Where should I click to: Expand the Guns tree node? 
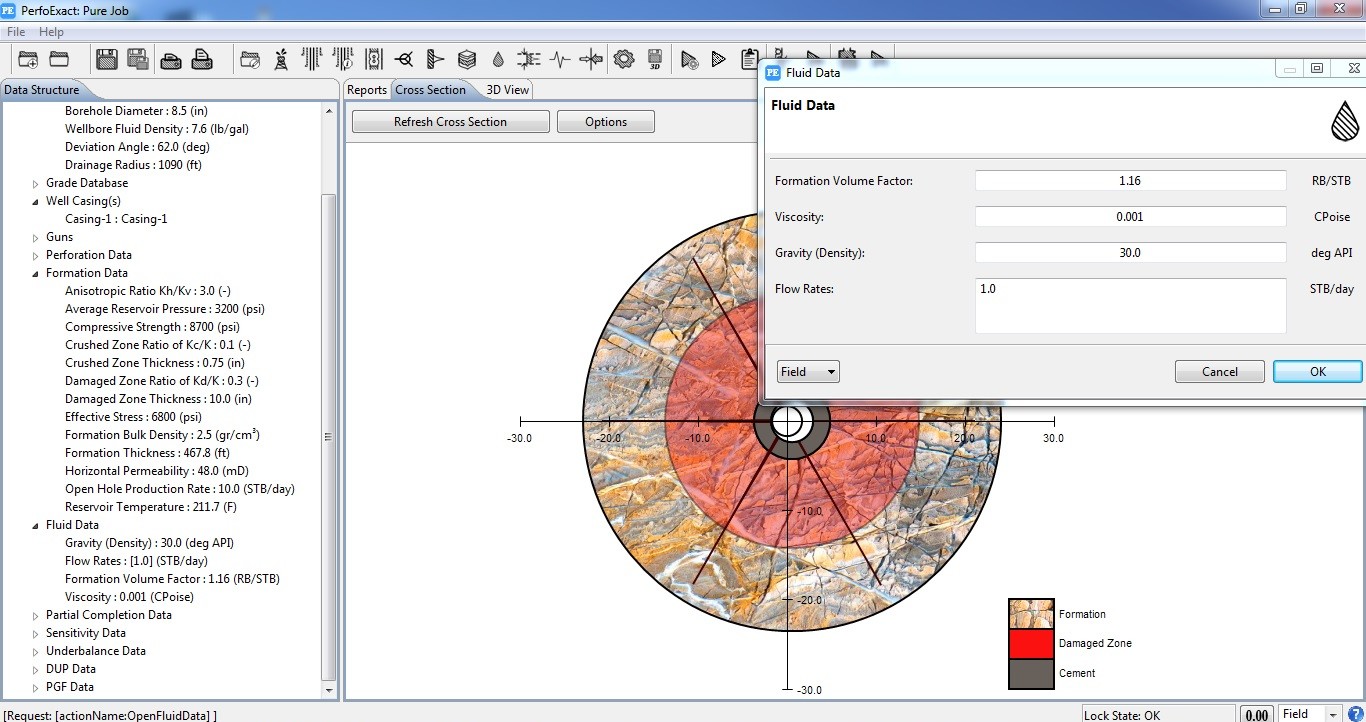pos(36,238)
